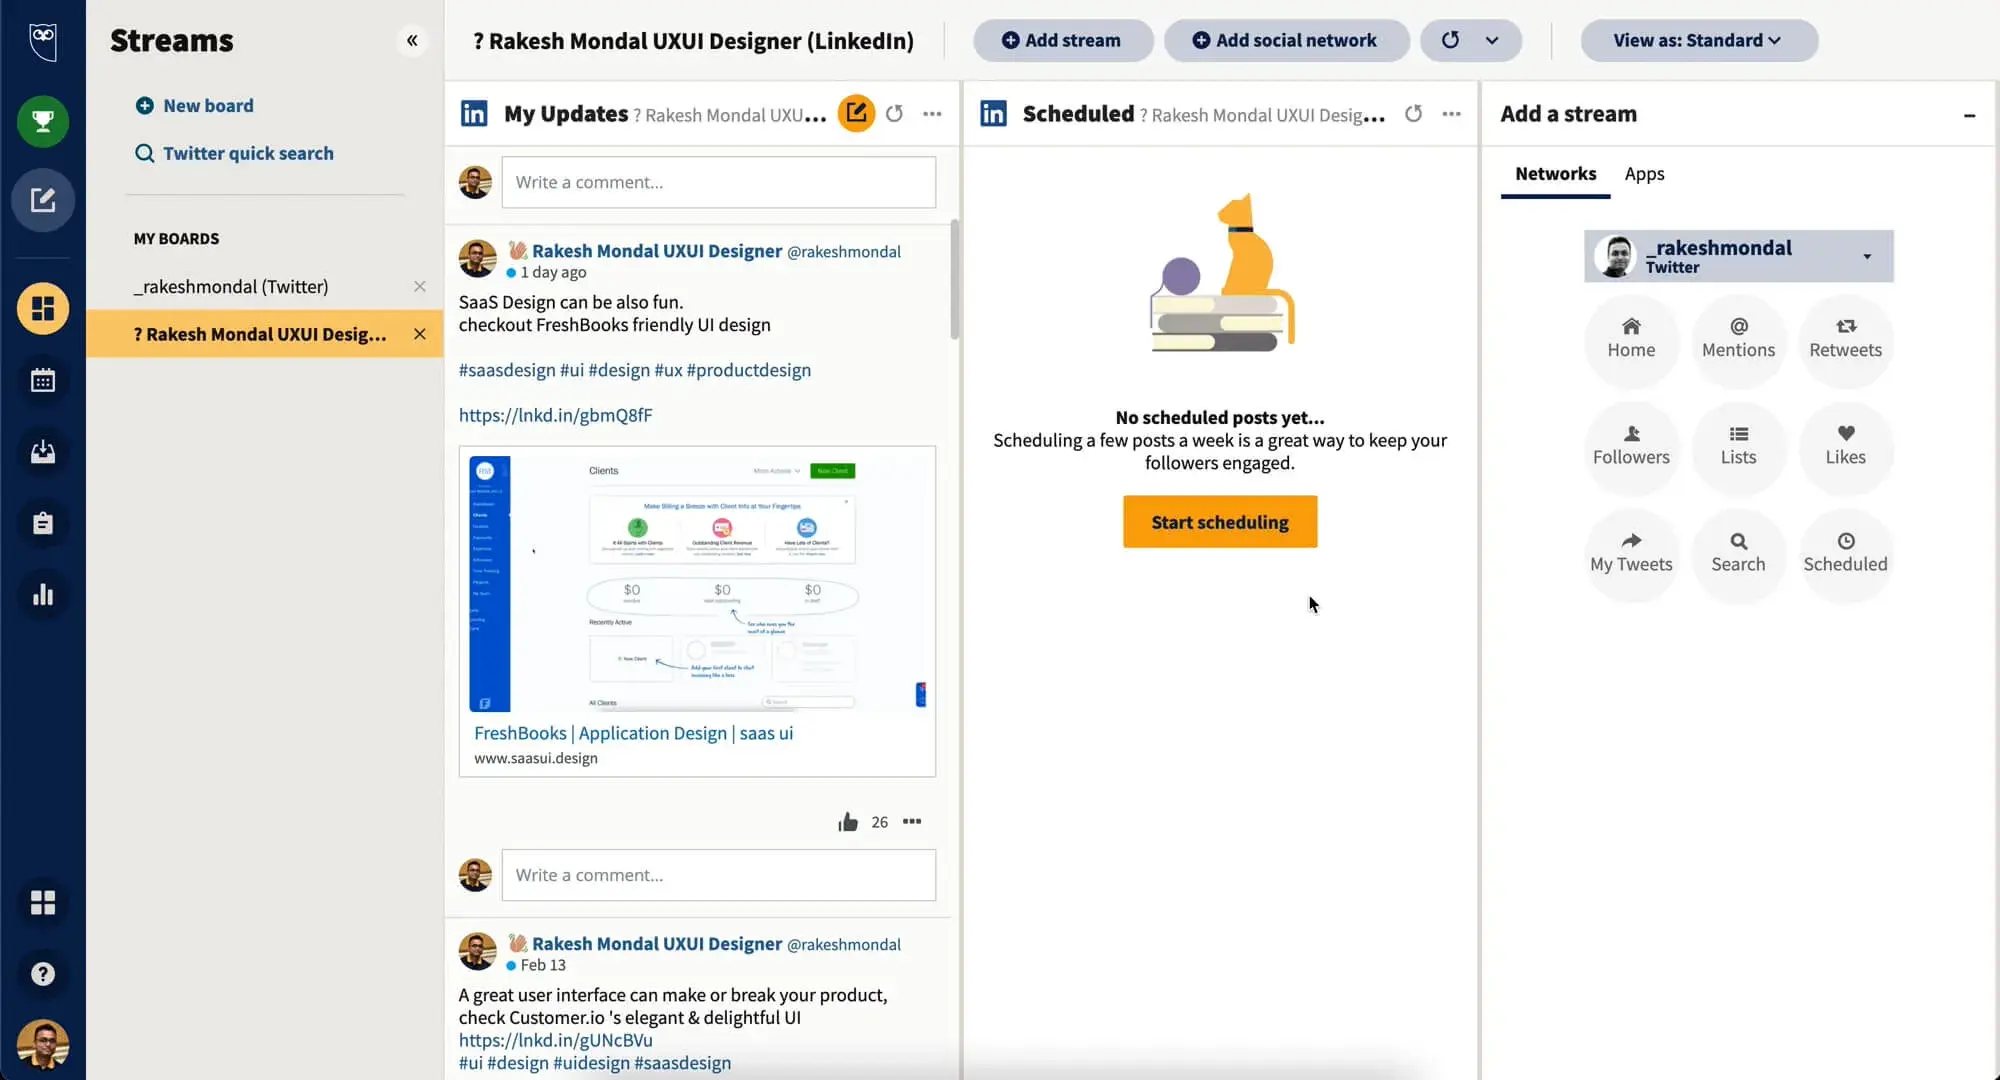Open the Inbox icon in sidebar
The width and height of the screenshot is (2000, 1080).
point(42,452)
